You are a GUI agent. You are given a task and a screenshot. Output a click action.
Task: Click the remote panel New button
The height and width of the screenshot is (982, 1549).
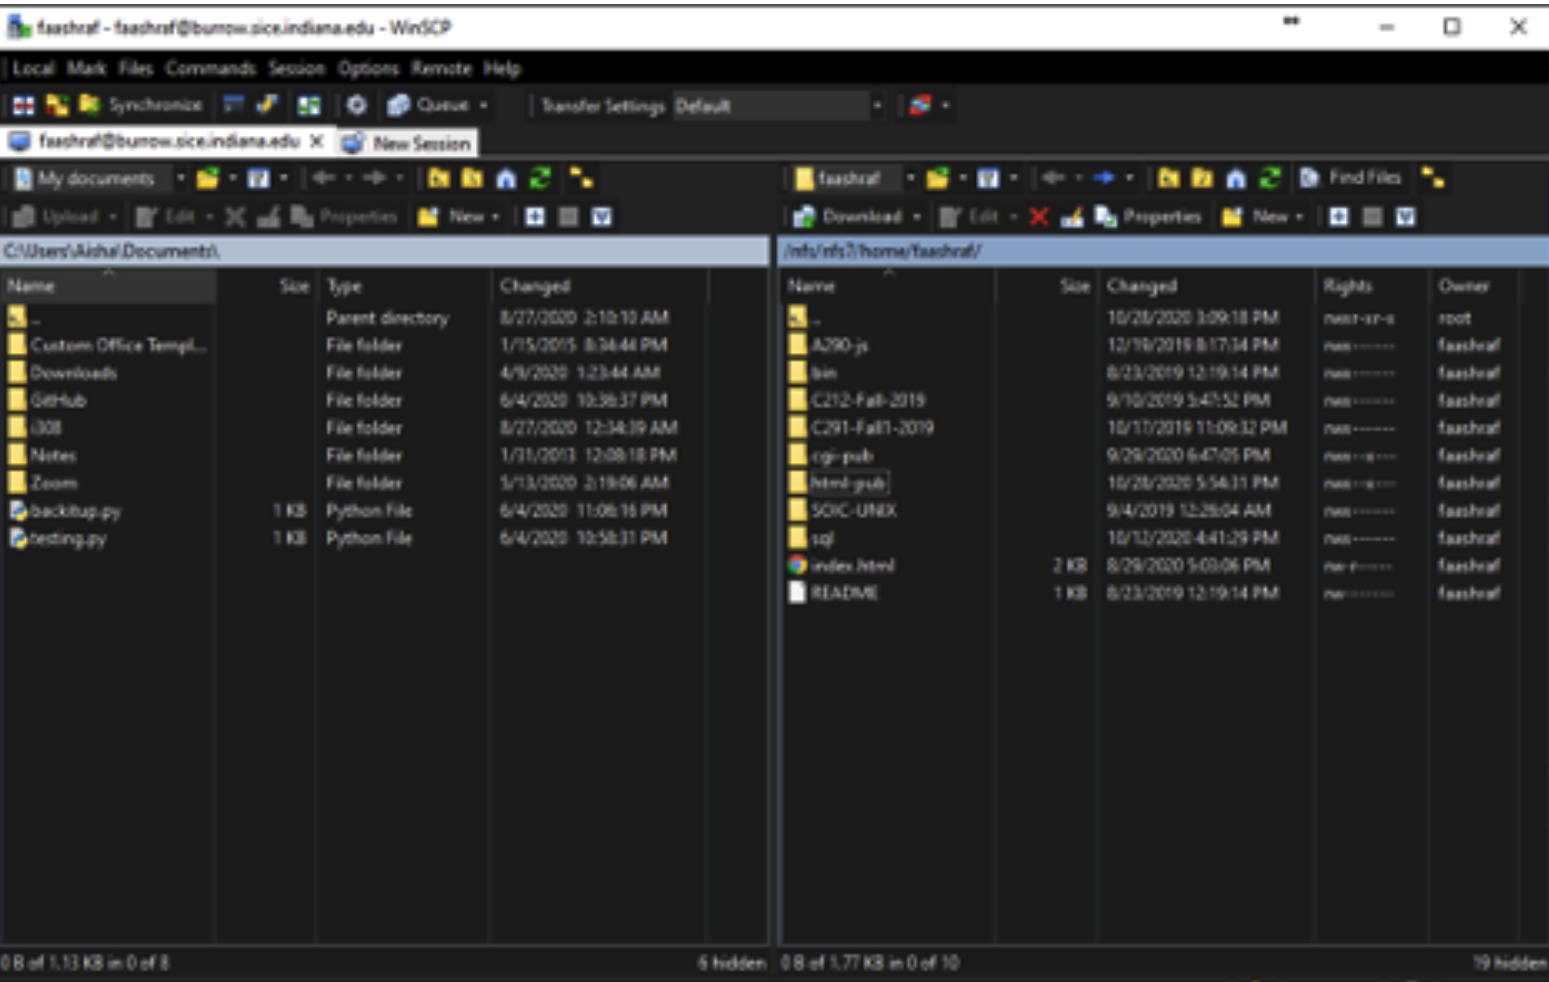click(1257, 217)
